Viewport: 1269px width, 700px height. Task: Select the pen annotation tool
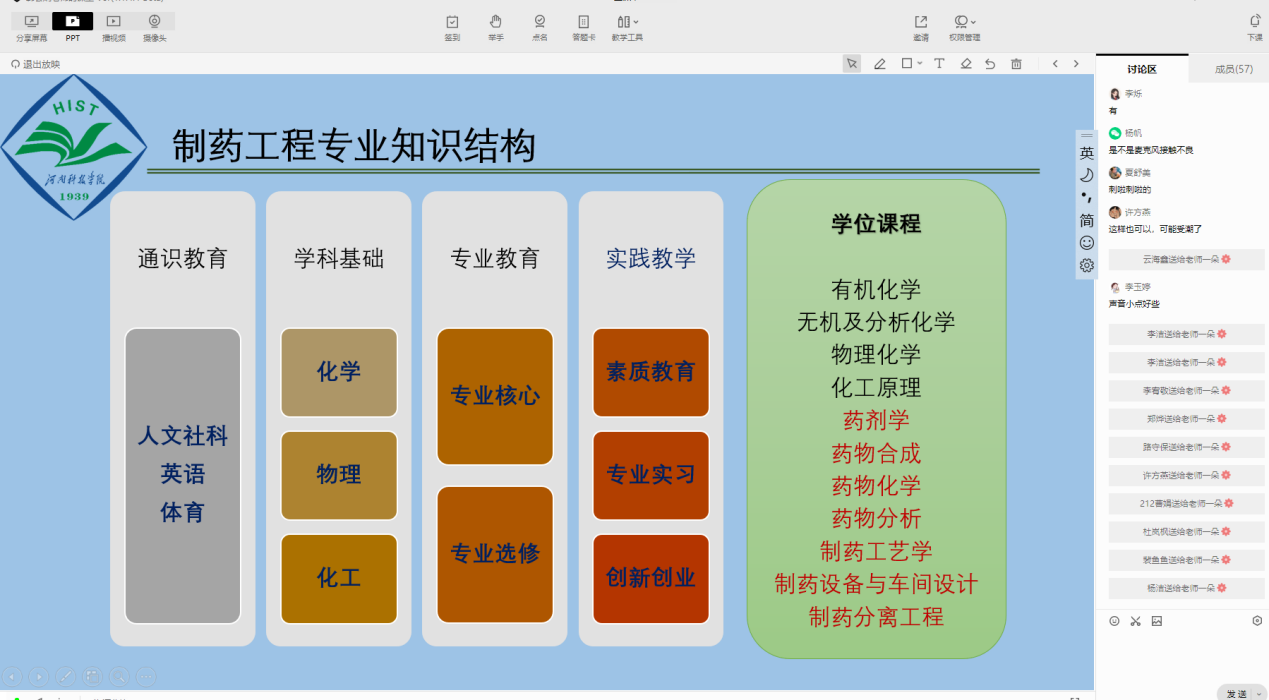tap(880, 63)
